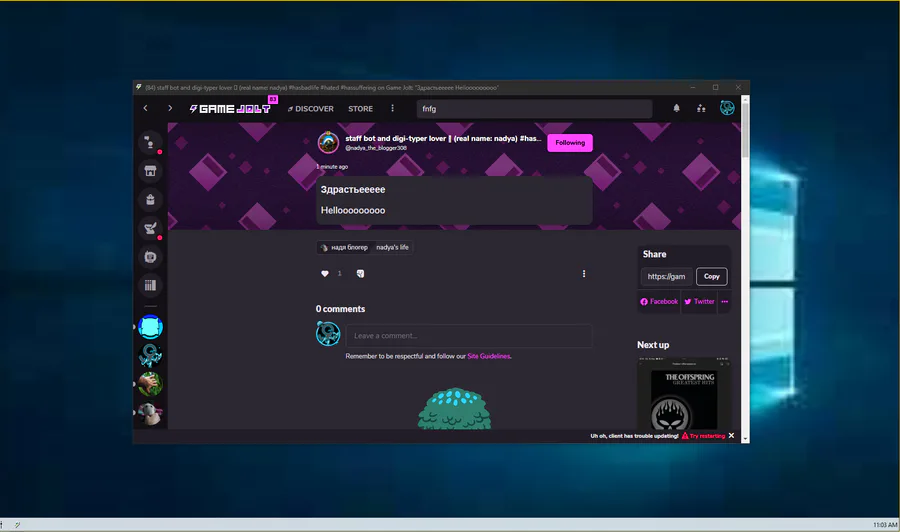900x532 pixels.
Task: Open staff bot and digi-typer lover profile name
Action: (443, 138)
